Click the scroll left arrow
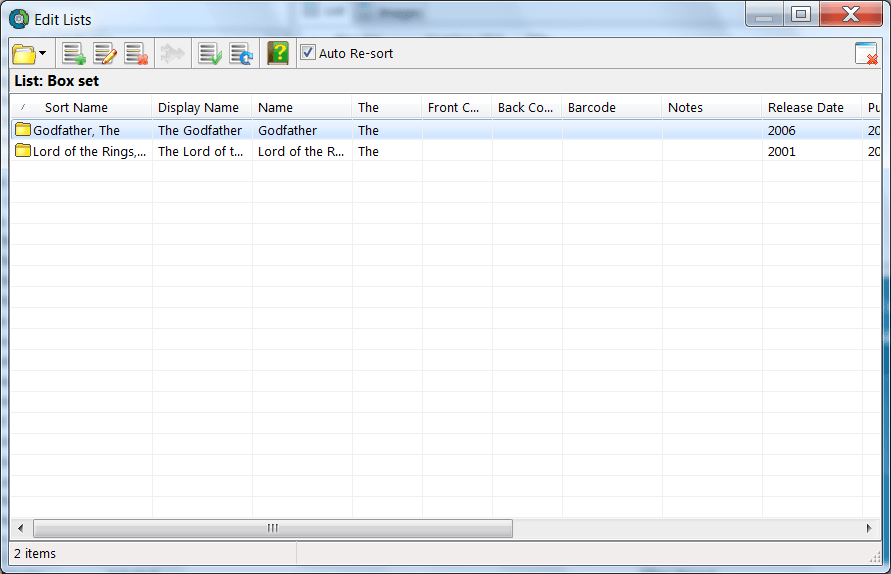891x574 pixels. [x=20, y=528]
